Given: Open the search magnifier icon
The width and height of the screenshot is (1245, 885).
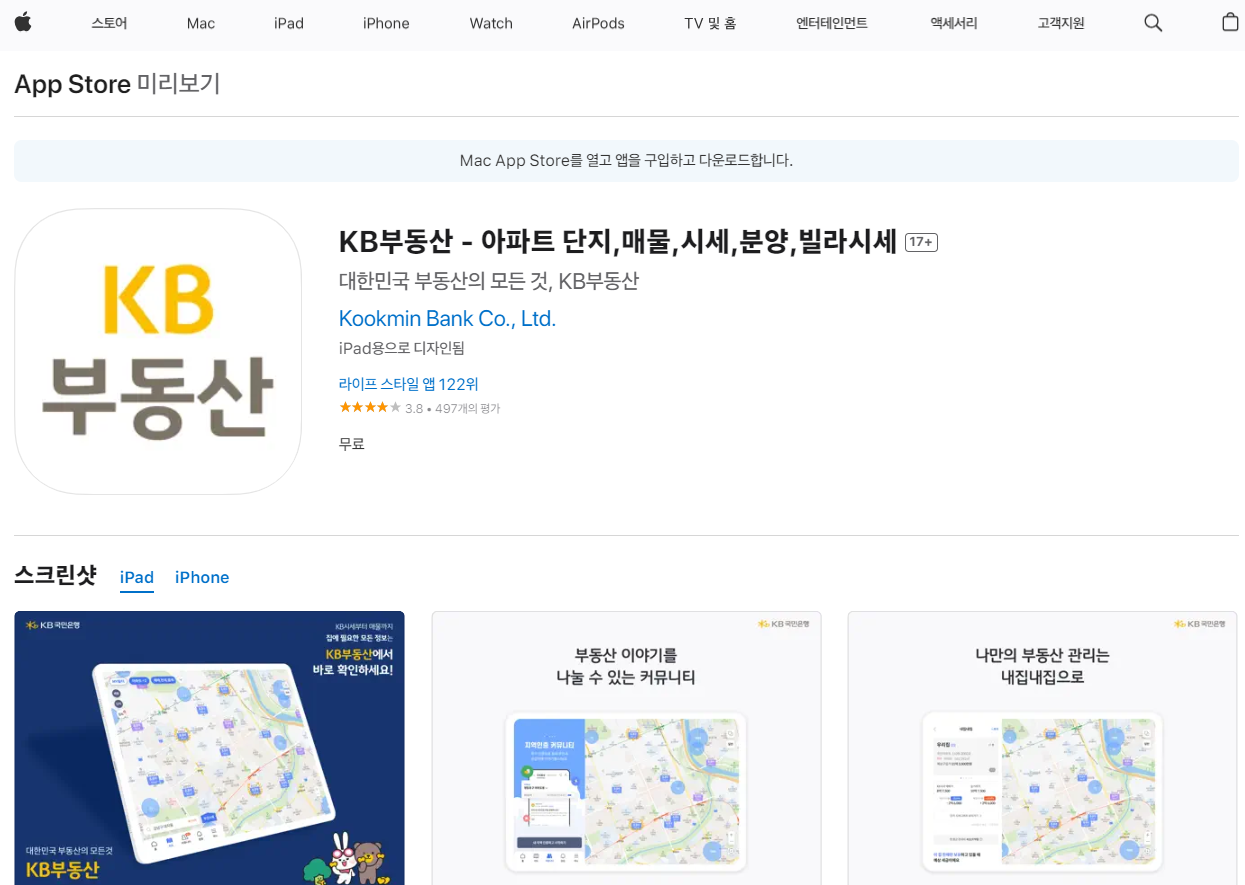Looking at the screenshot, I should click(1153, 23).
